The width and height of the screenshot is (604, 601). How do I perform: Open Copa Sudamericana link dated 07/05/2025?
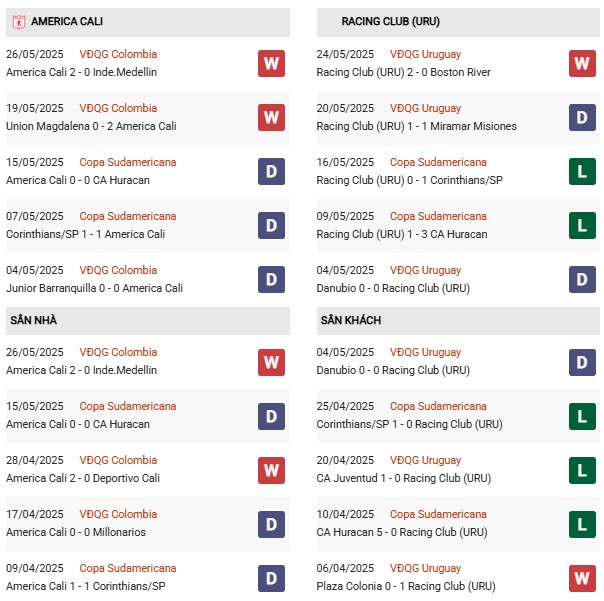tap(128, 216)
